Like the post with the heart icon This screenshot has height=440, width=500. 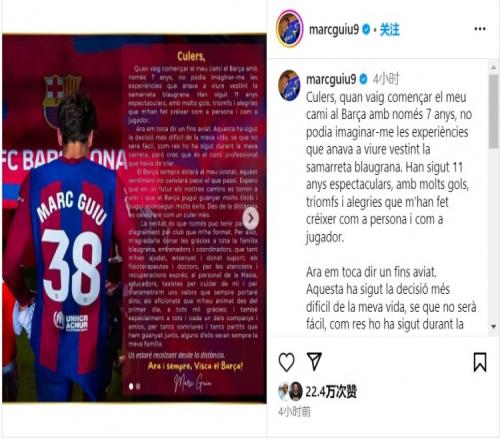(x=286, y=362)
